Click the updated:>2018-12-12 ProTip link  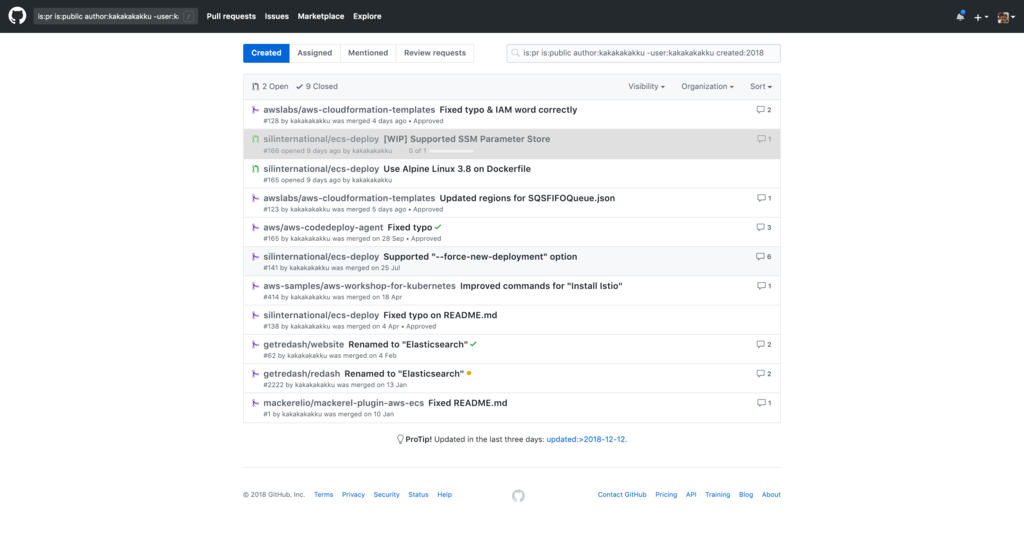586,439
